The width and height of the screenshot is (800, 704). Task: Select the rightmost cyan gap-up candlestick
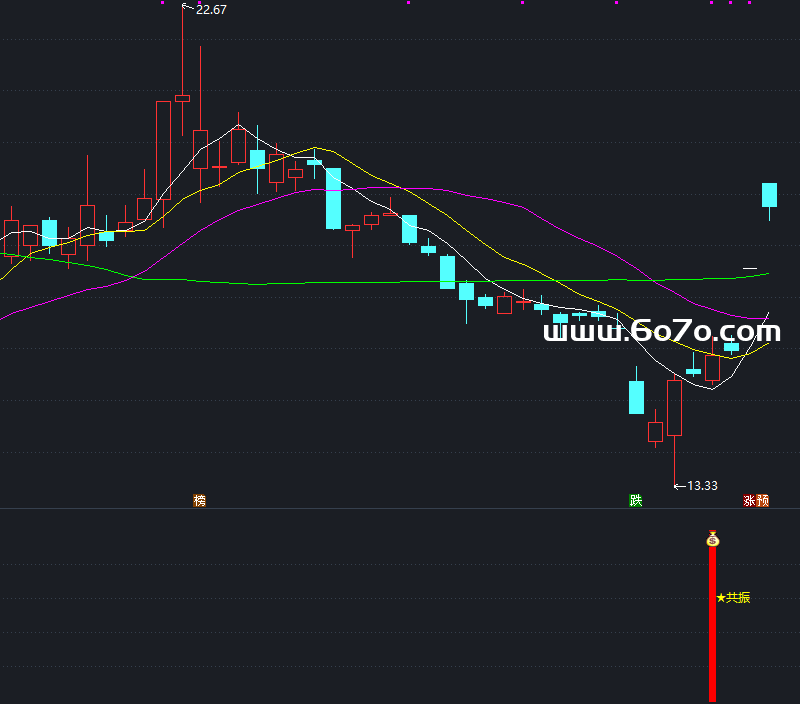(x=769, y=195)
